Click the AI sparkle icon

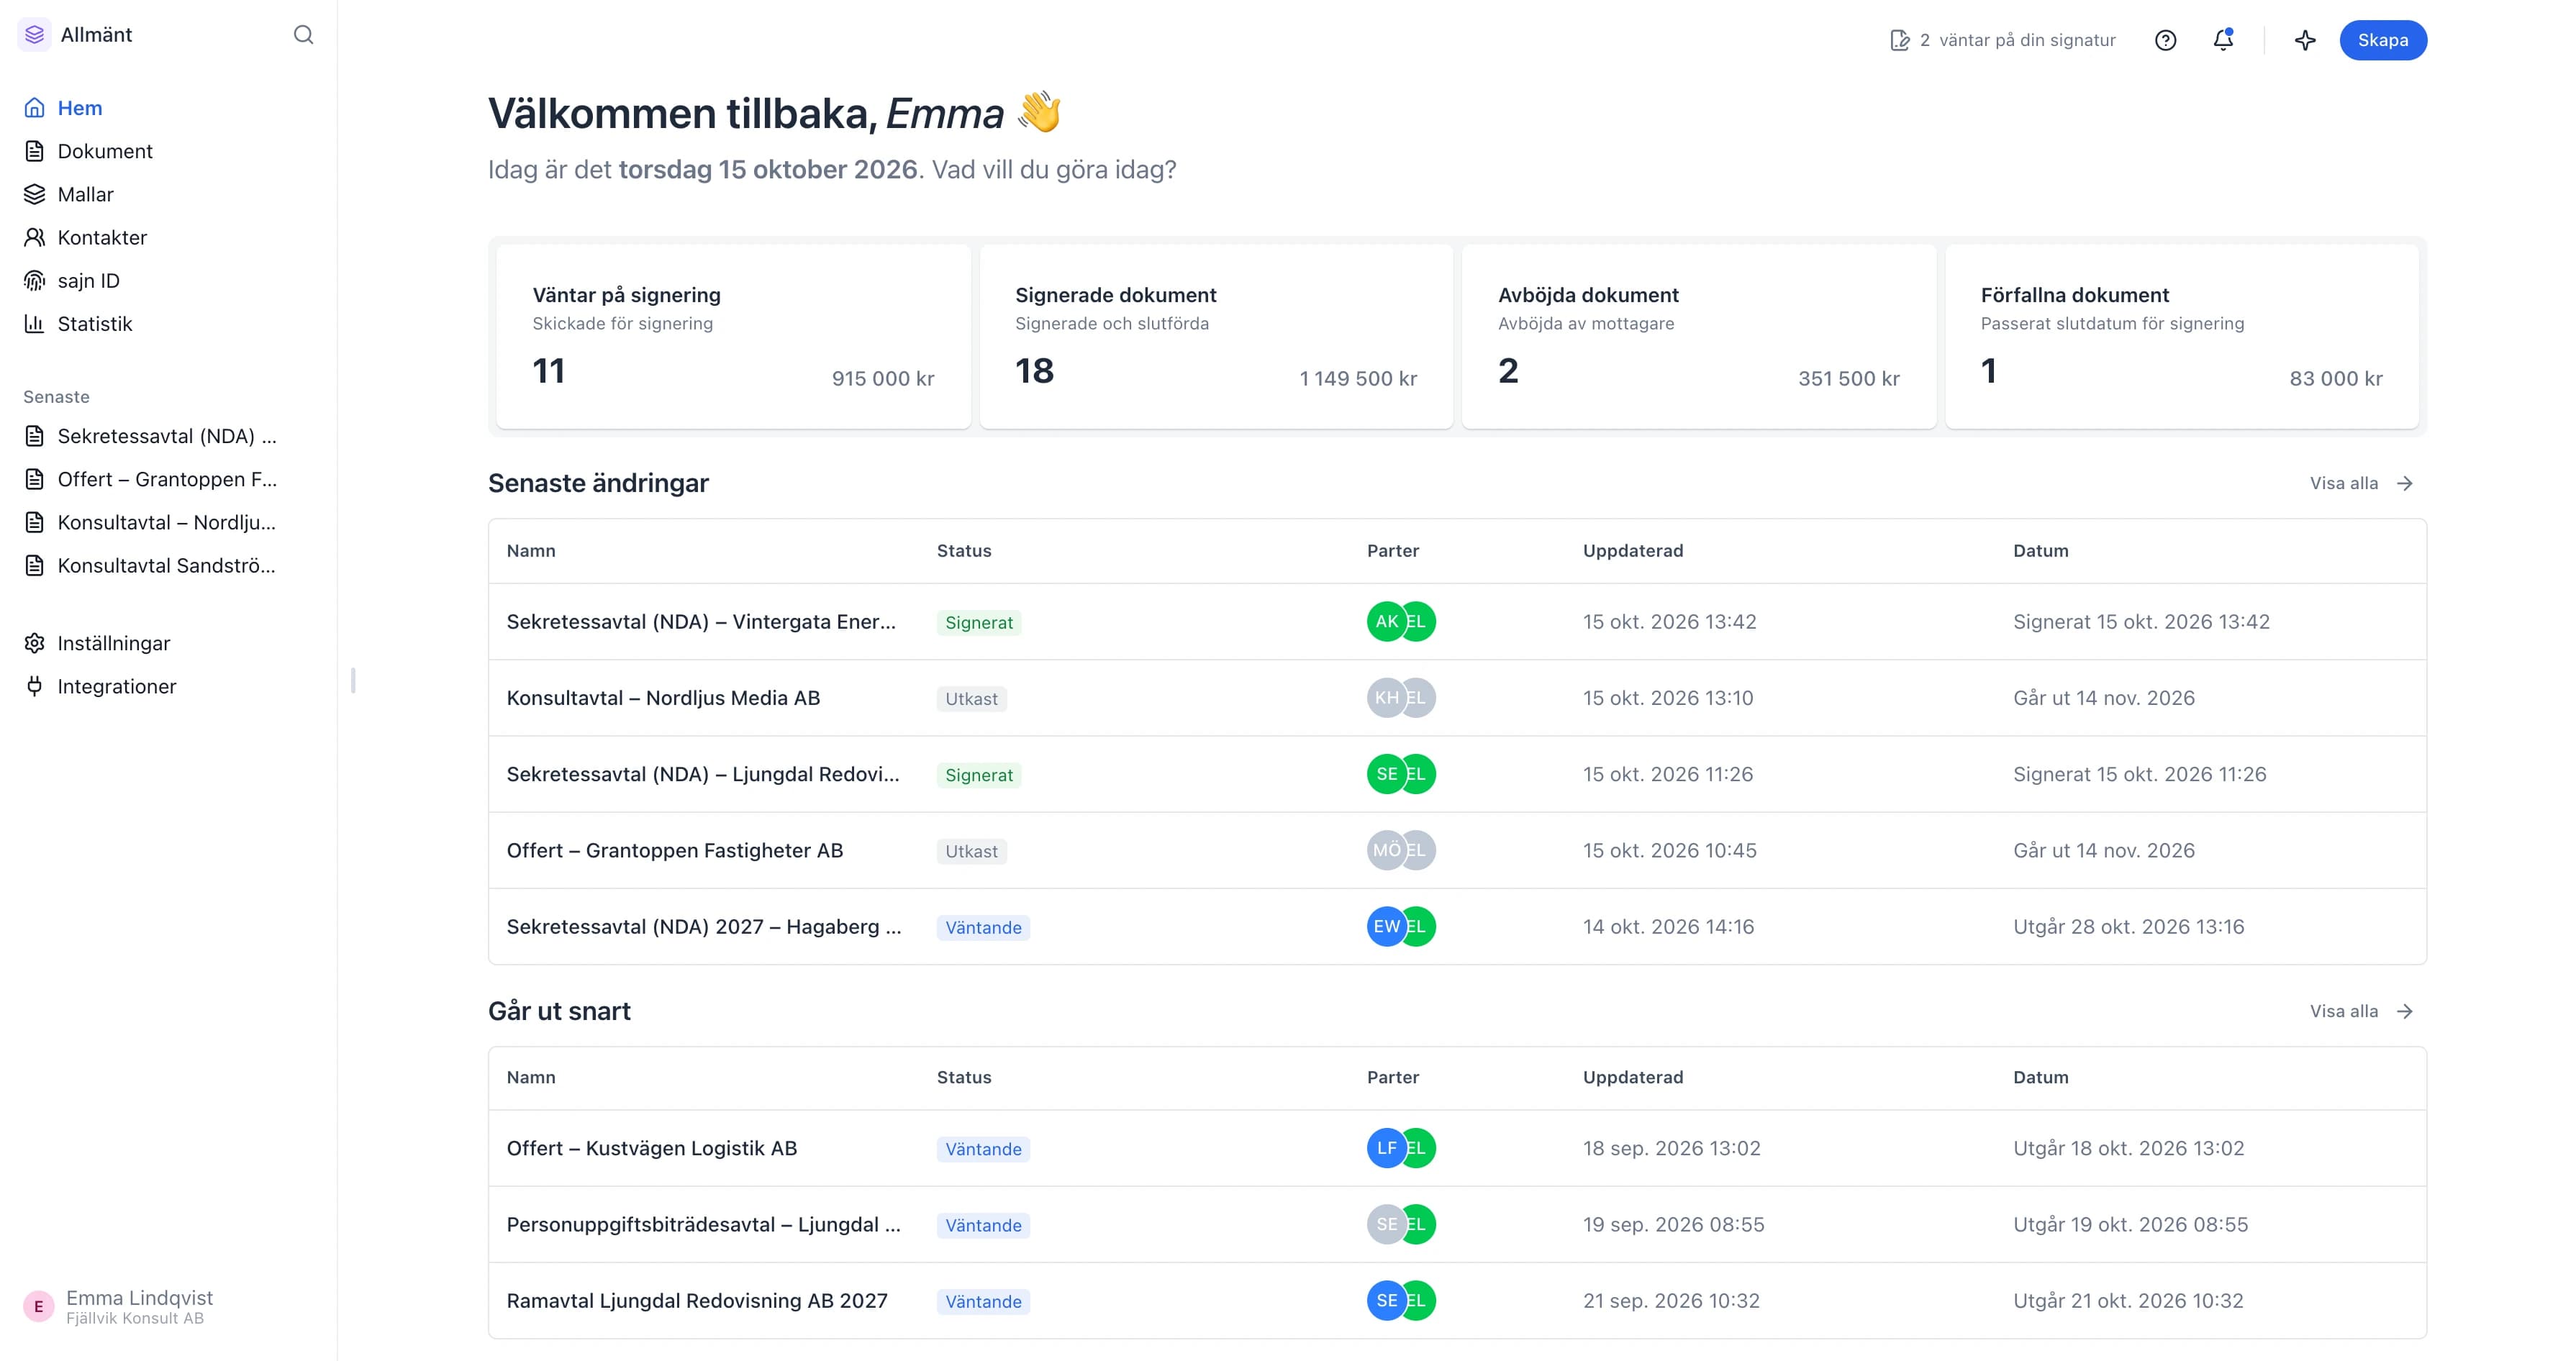[x=2305, y=40]
